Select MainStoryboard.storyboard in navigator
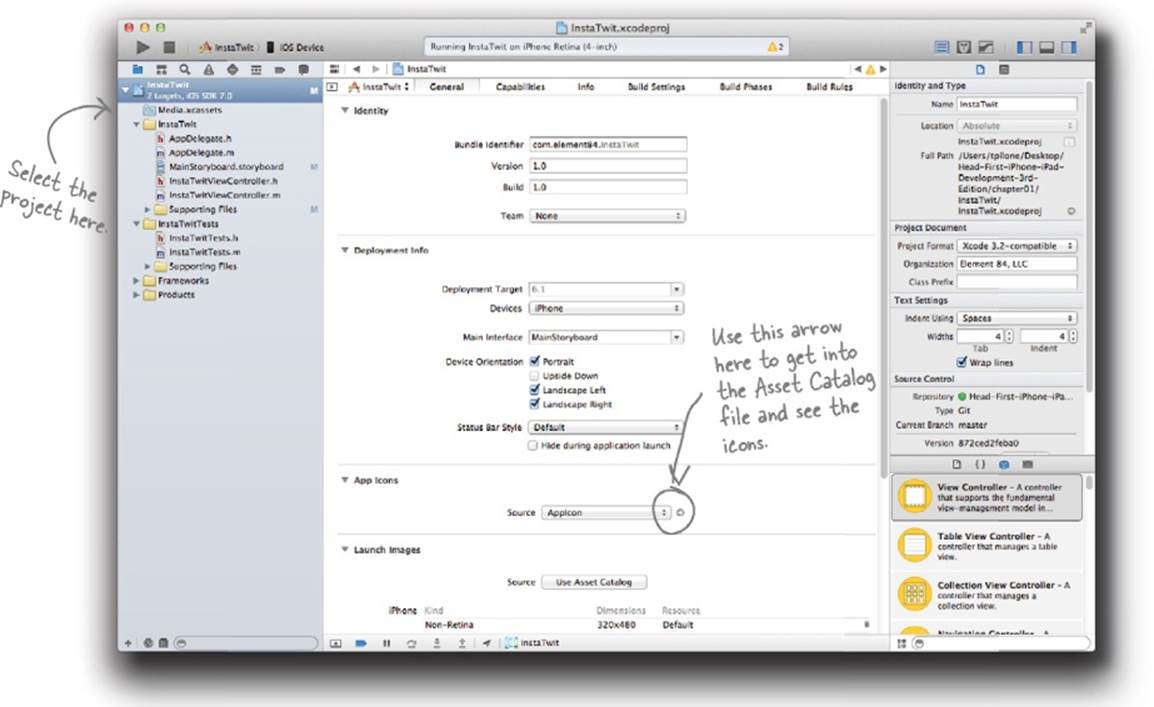 (x=226, y=167)
